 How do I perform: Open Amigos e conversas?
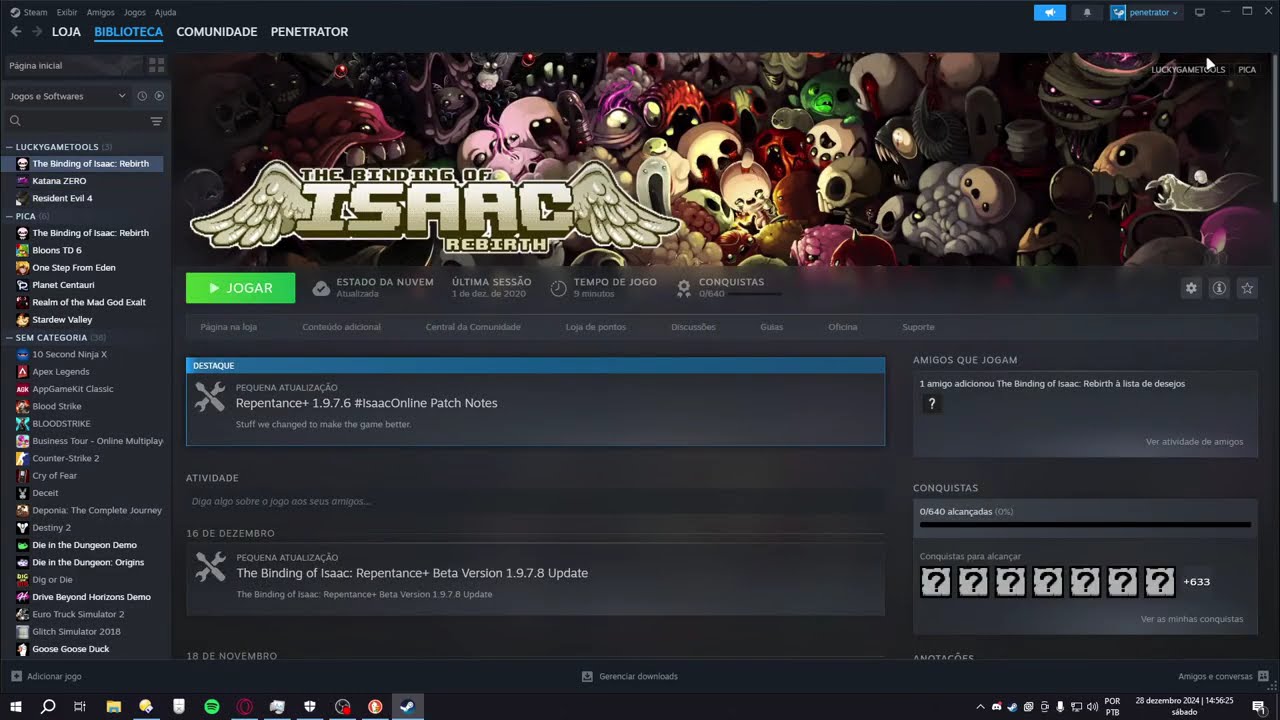pos(1224,676)
